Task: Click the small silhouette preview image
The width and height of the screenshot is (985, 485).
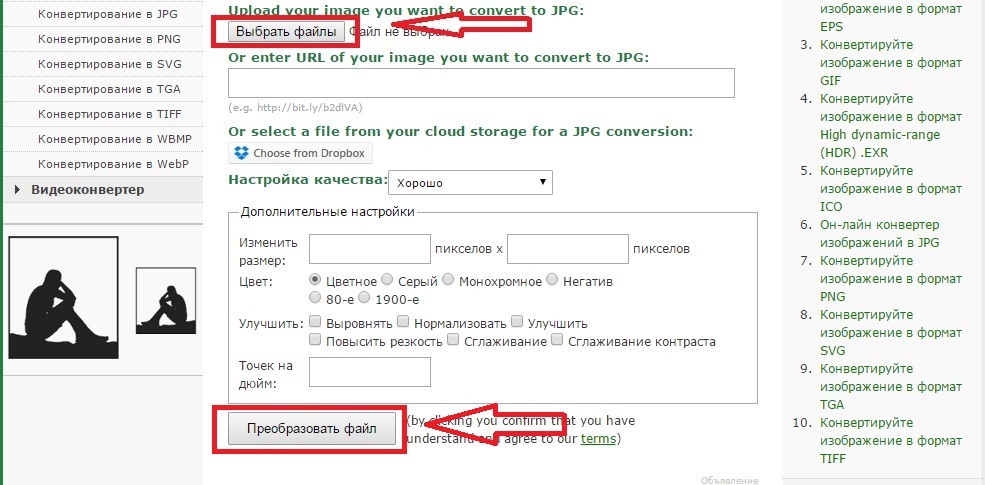Action: click(165, 300)
